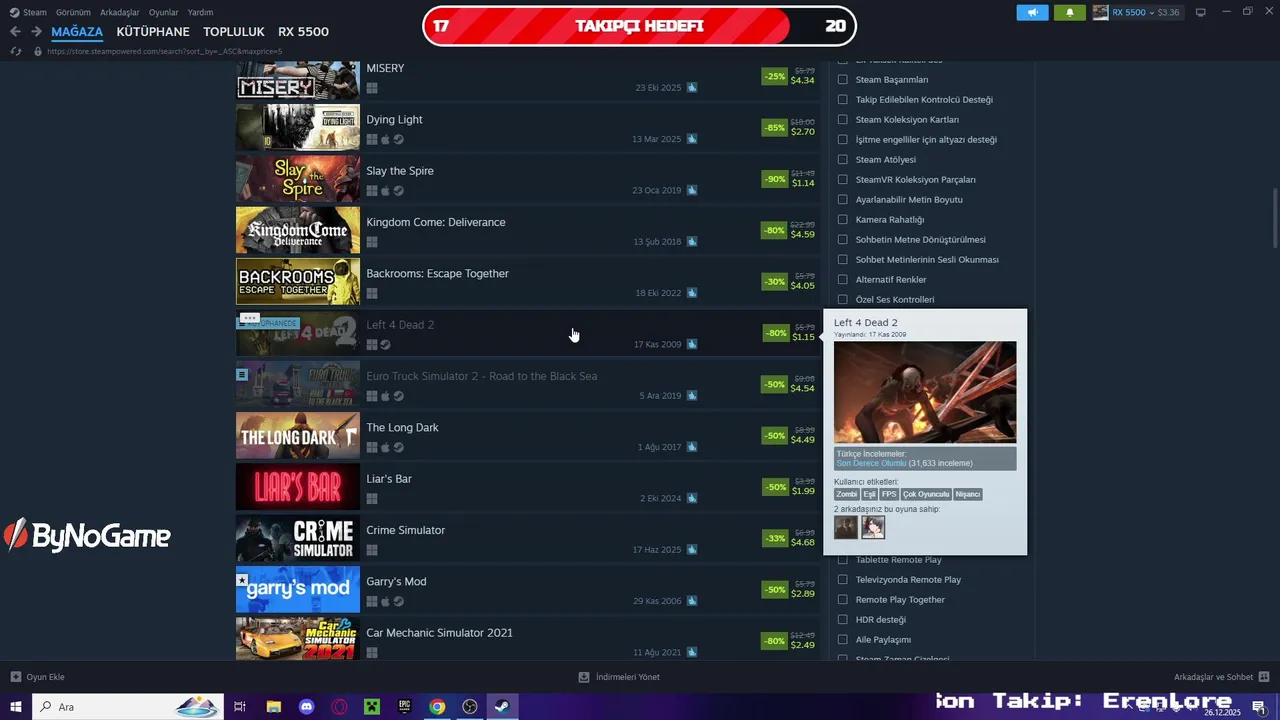Viewport: 1280px width, 720px height.
Task: Click the Zombi tag in the tooltip
Action: (x=846, y=494)
